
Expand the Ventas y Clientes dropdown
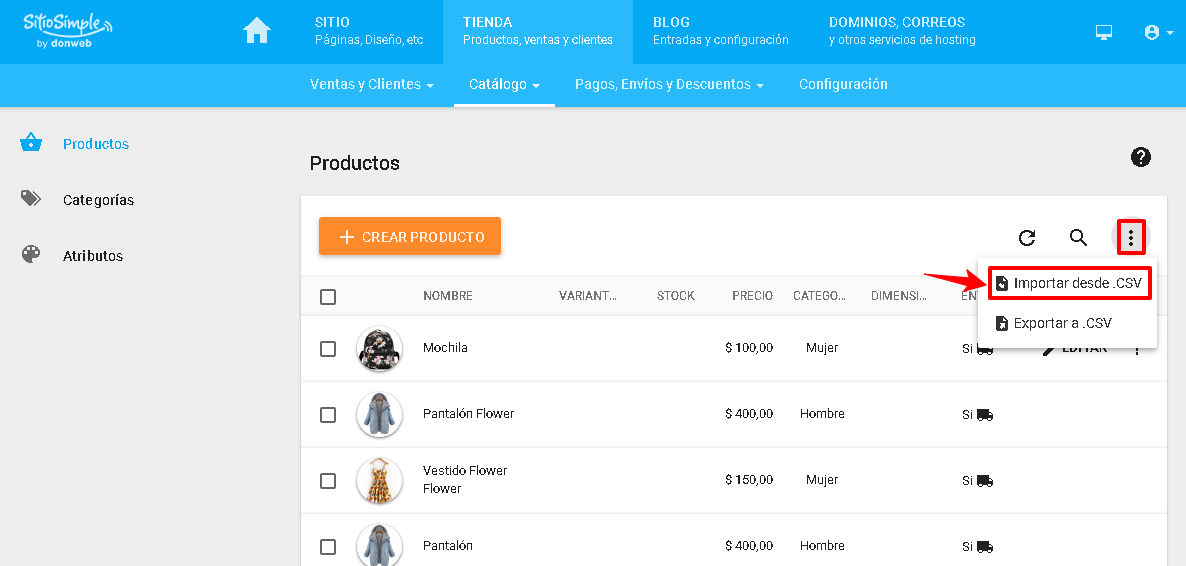371,85
